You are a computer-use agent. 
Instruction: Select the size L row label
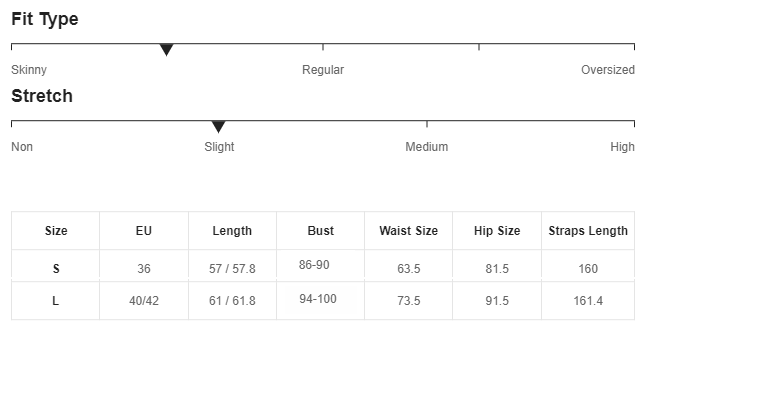(55, 301)
